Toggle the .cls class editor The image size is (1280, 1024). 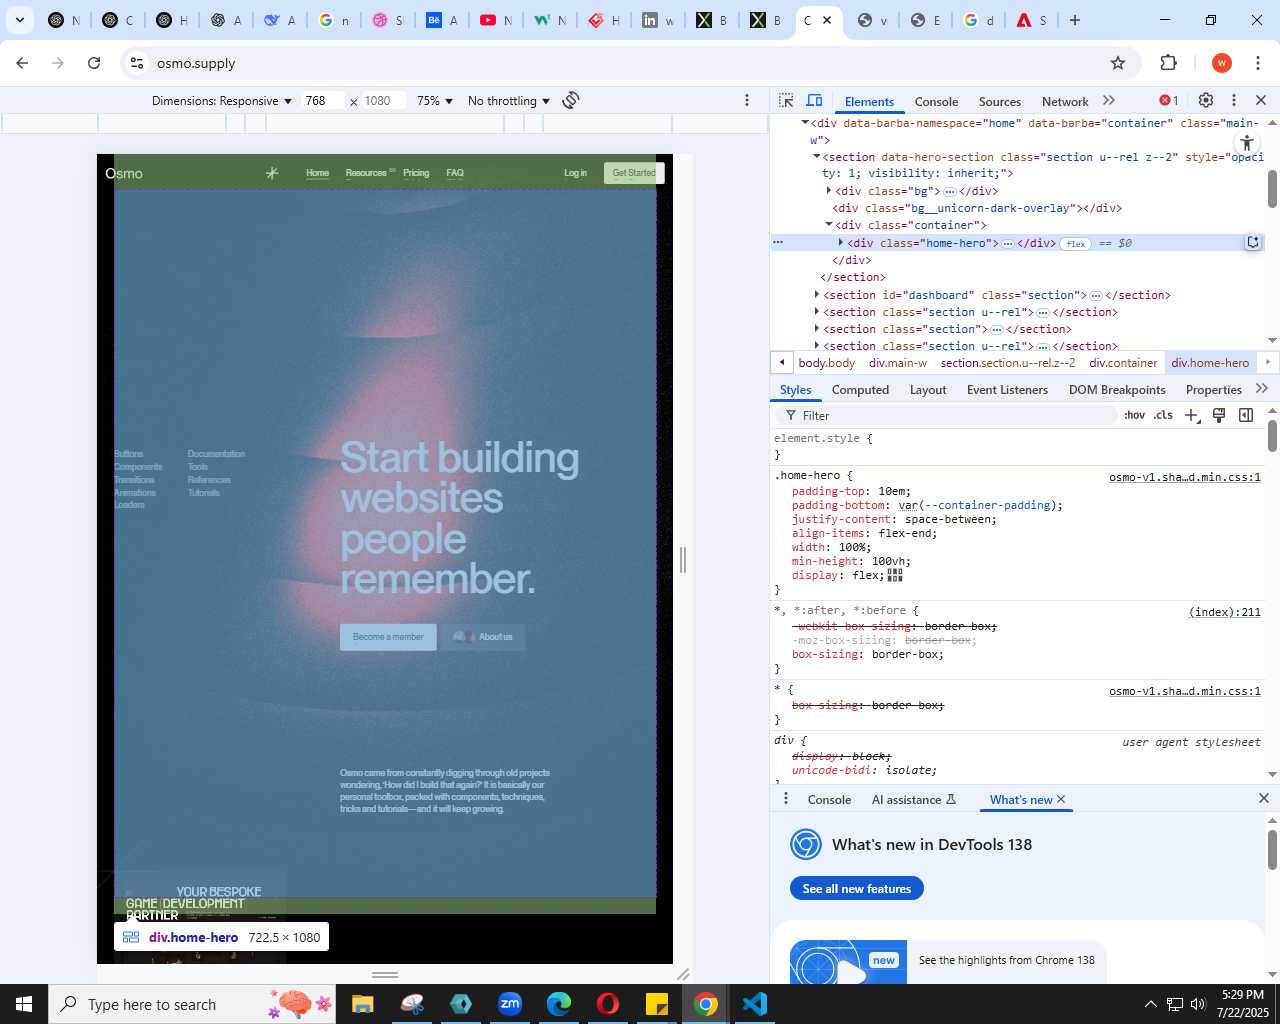[1163, 415]
